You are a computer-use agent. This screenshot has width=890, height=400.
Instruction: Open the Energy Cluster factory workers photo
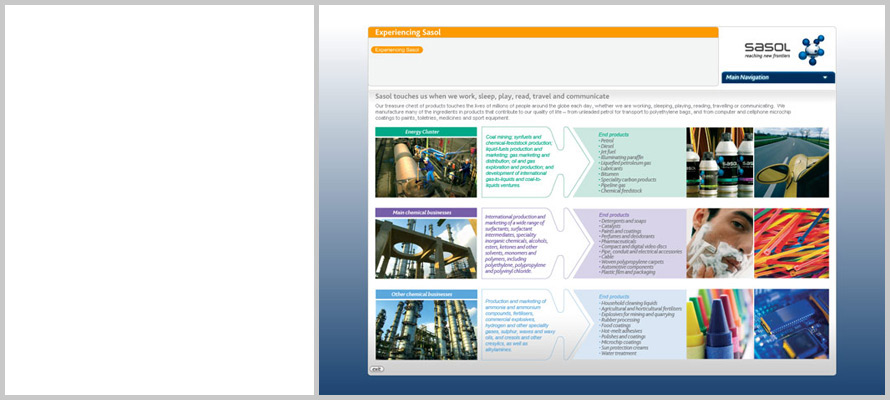[426, 167]
